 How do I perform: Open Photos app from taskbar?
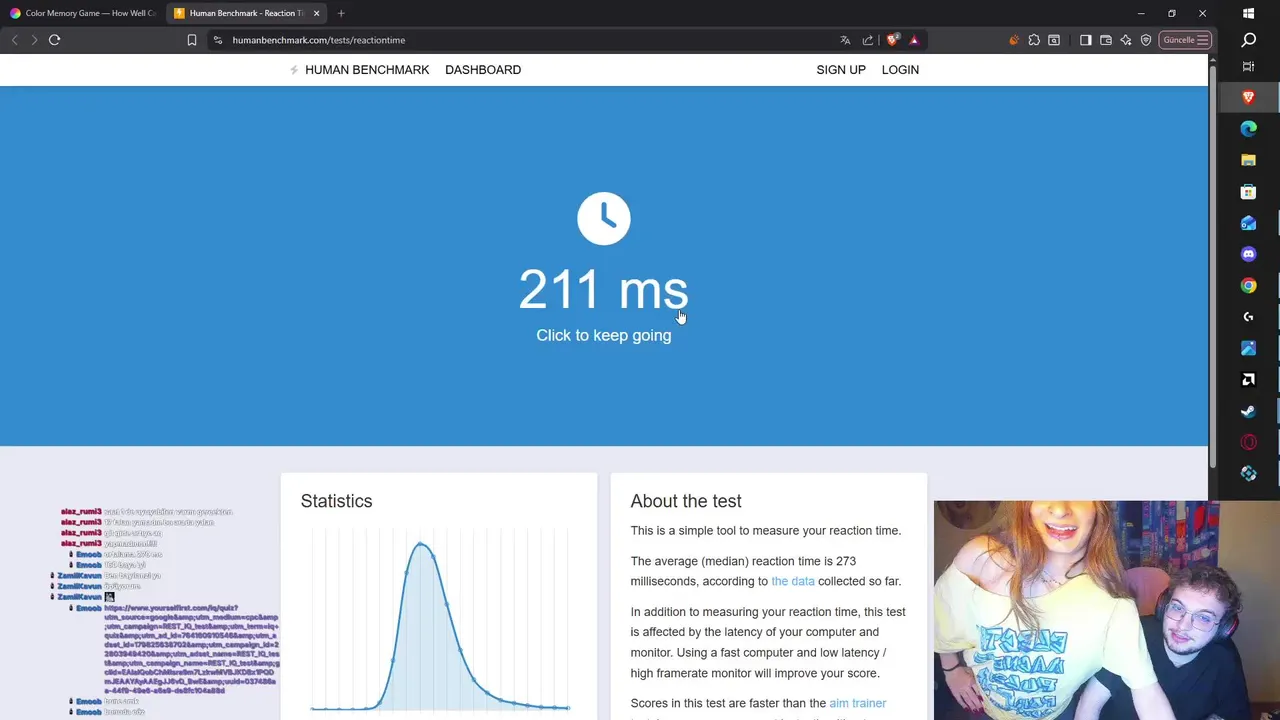click(1248, 348)
